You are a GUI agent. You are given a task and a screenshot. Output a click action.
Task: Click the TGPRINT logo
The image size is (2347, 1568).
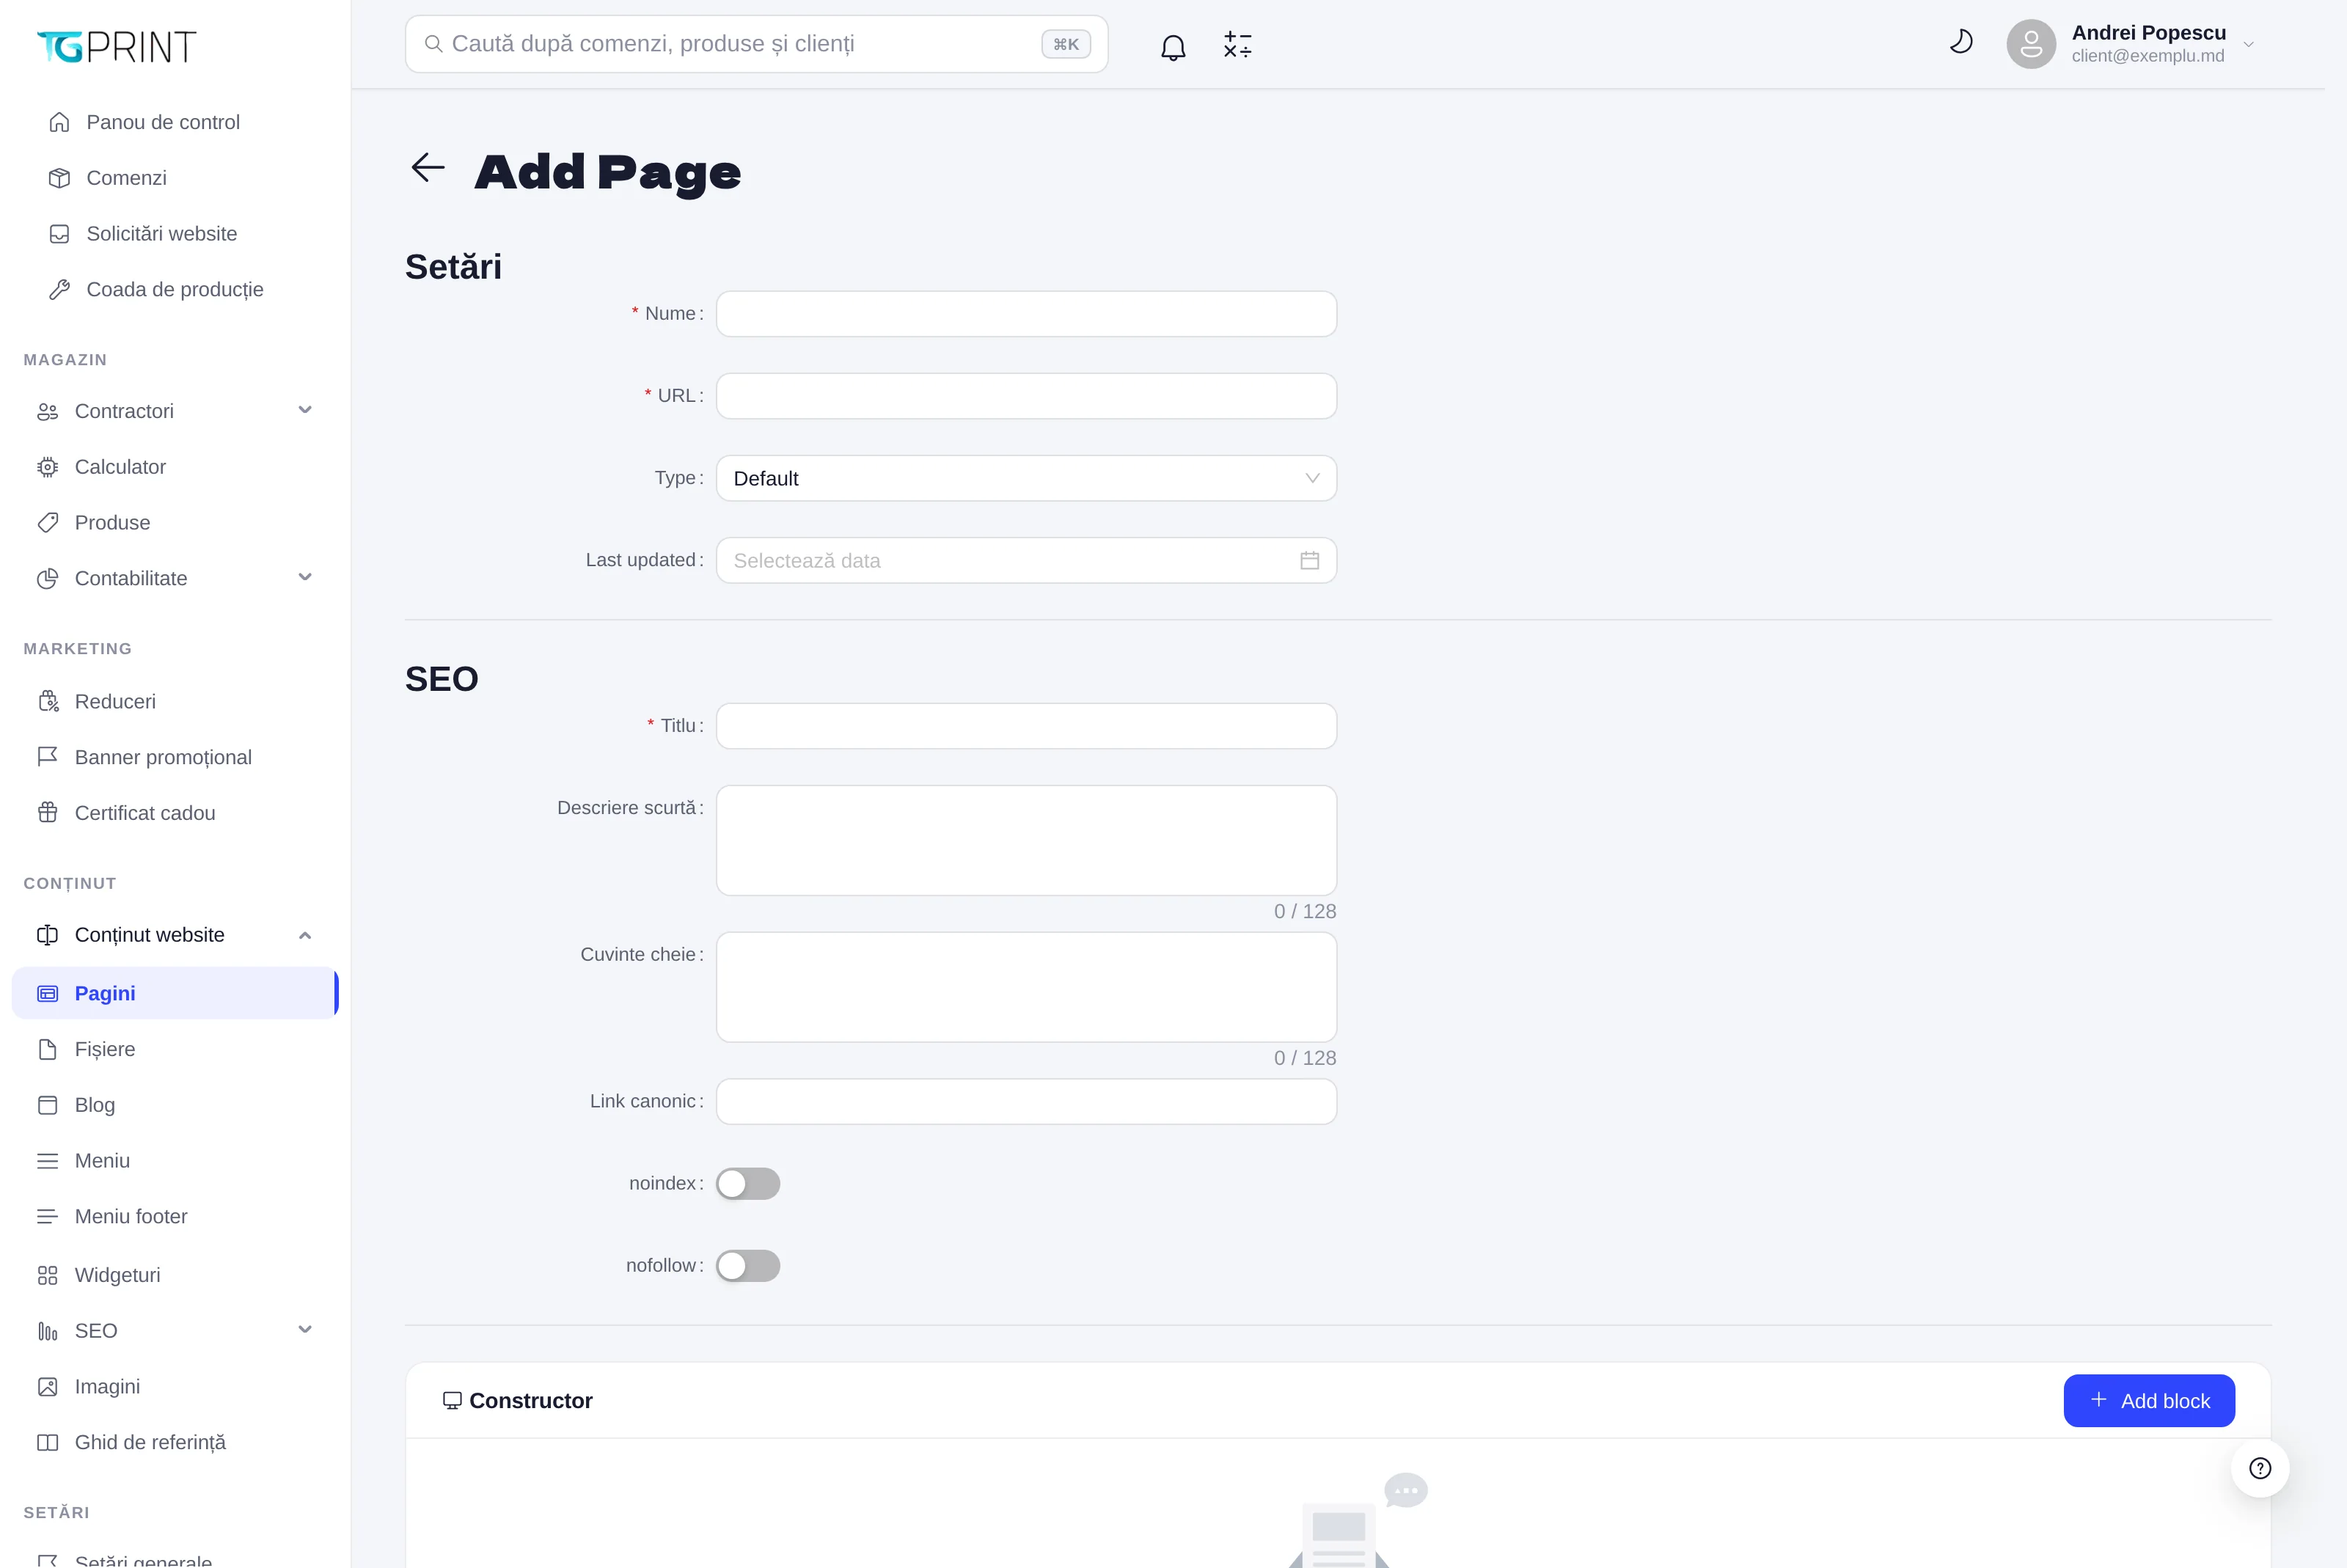117,46
